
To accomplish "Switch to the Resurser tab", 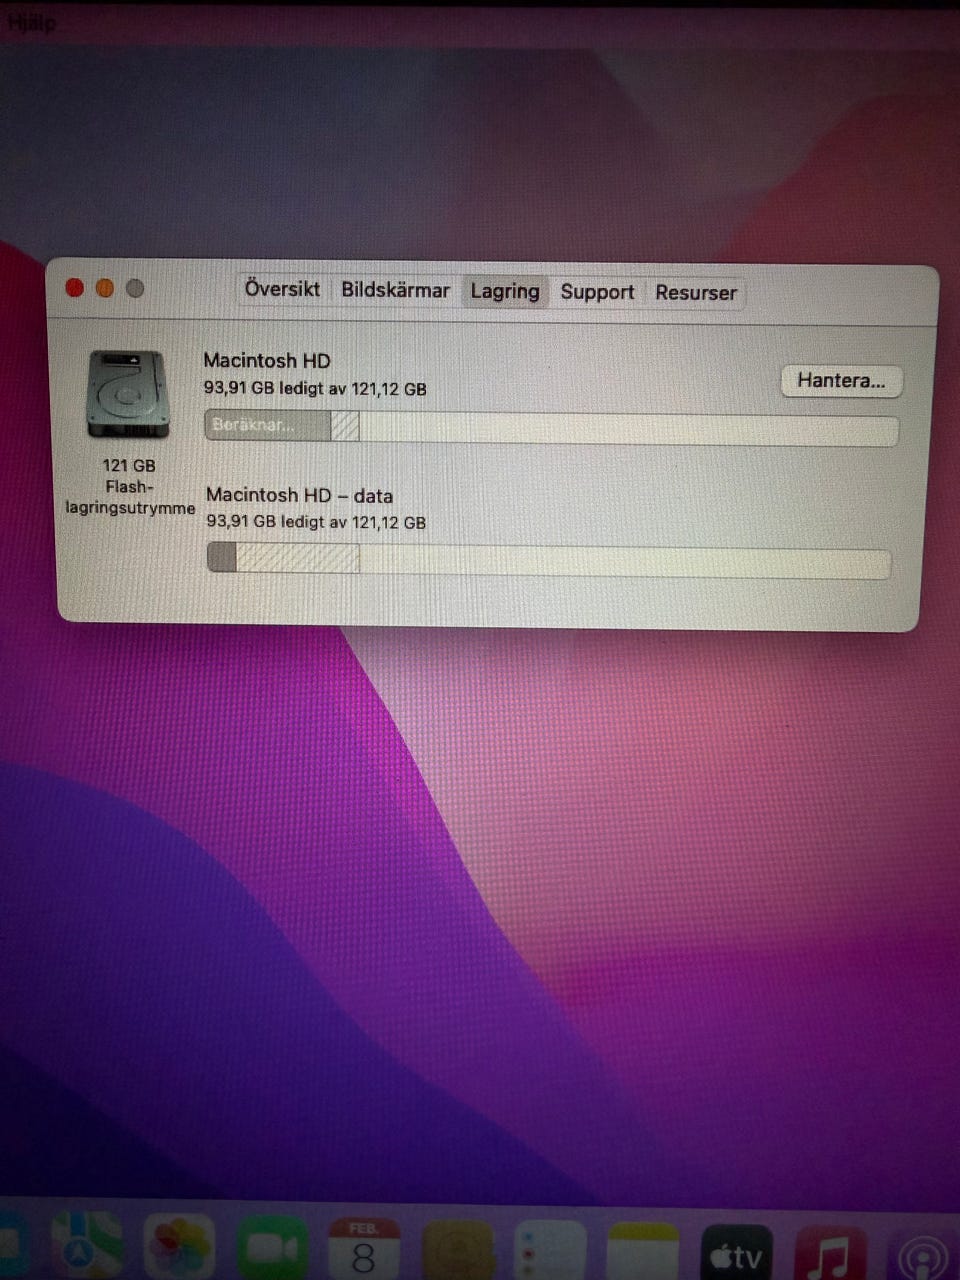I will pos(696,293).
